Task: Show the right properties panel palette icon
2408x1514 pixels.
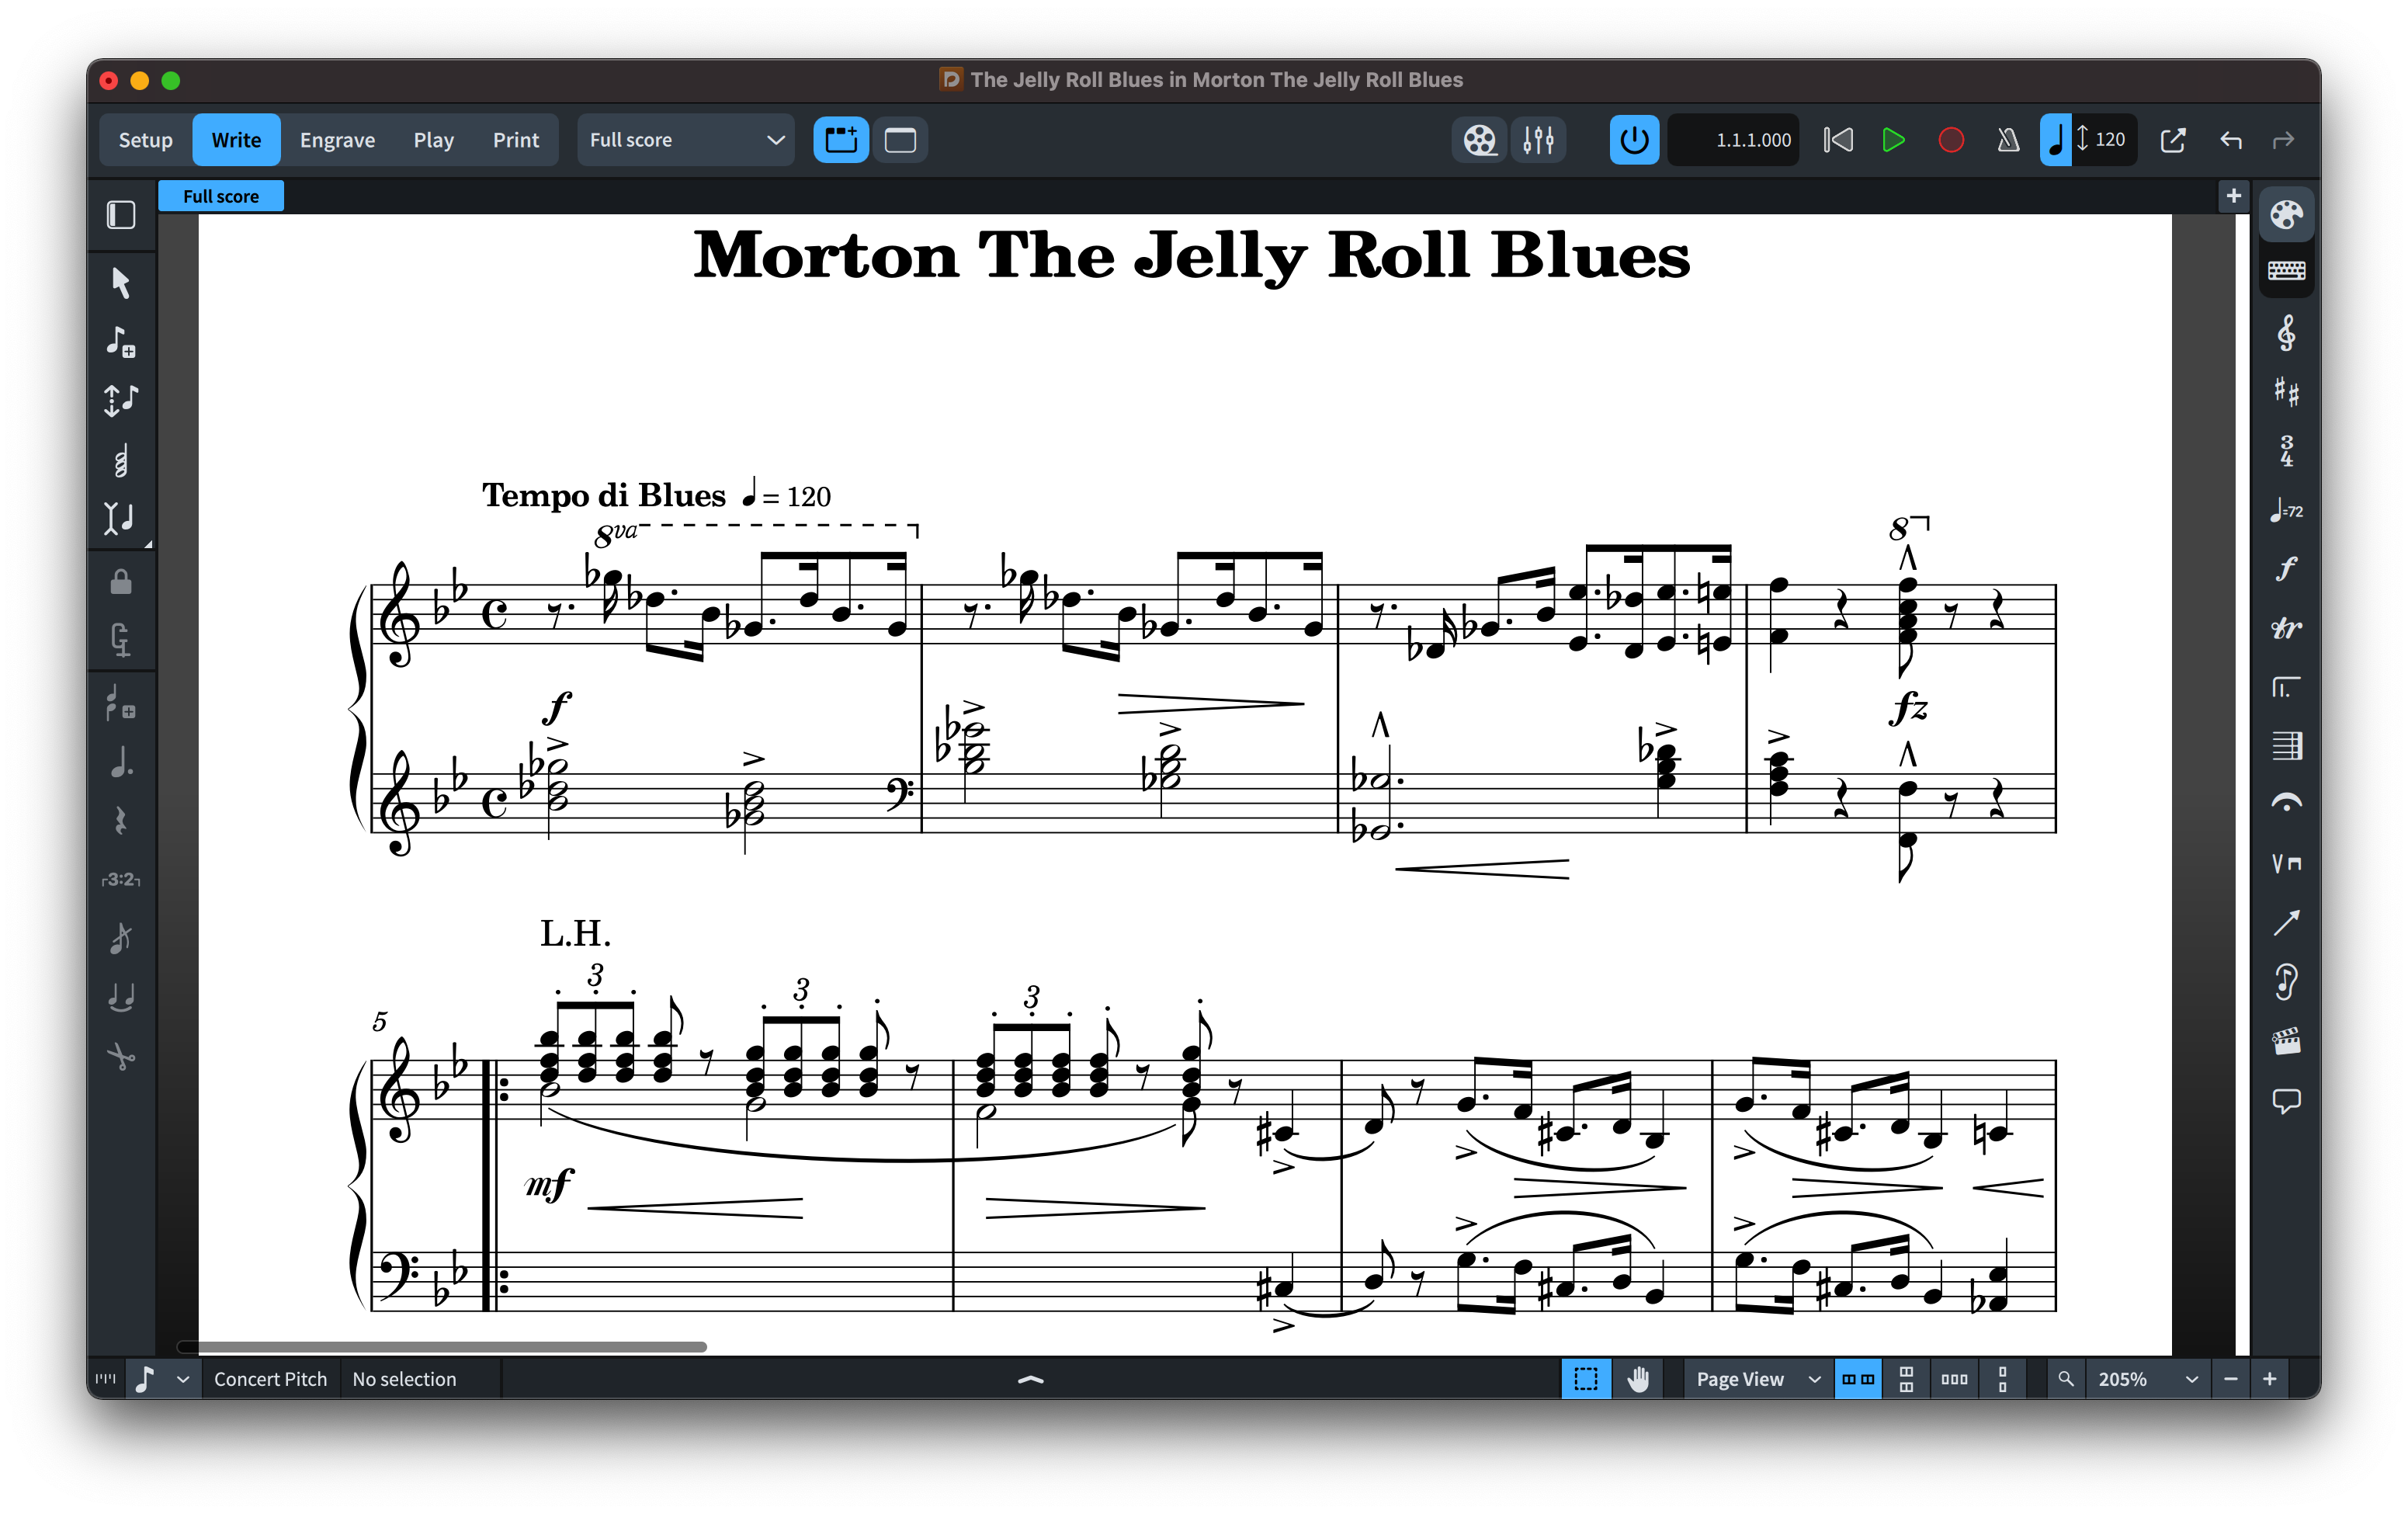Action: coord(2286,215)
